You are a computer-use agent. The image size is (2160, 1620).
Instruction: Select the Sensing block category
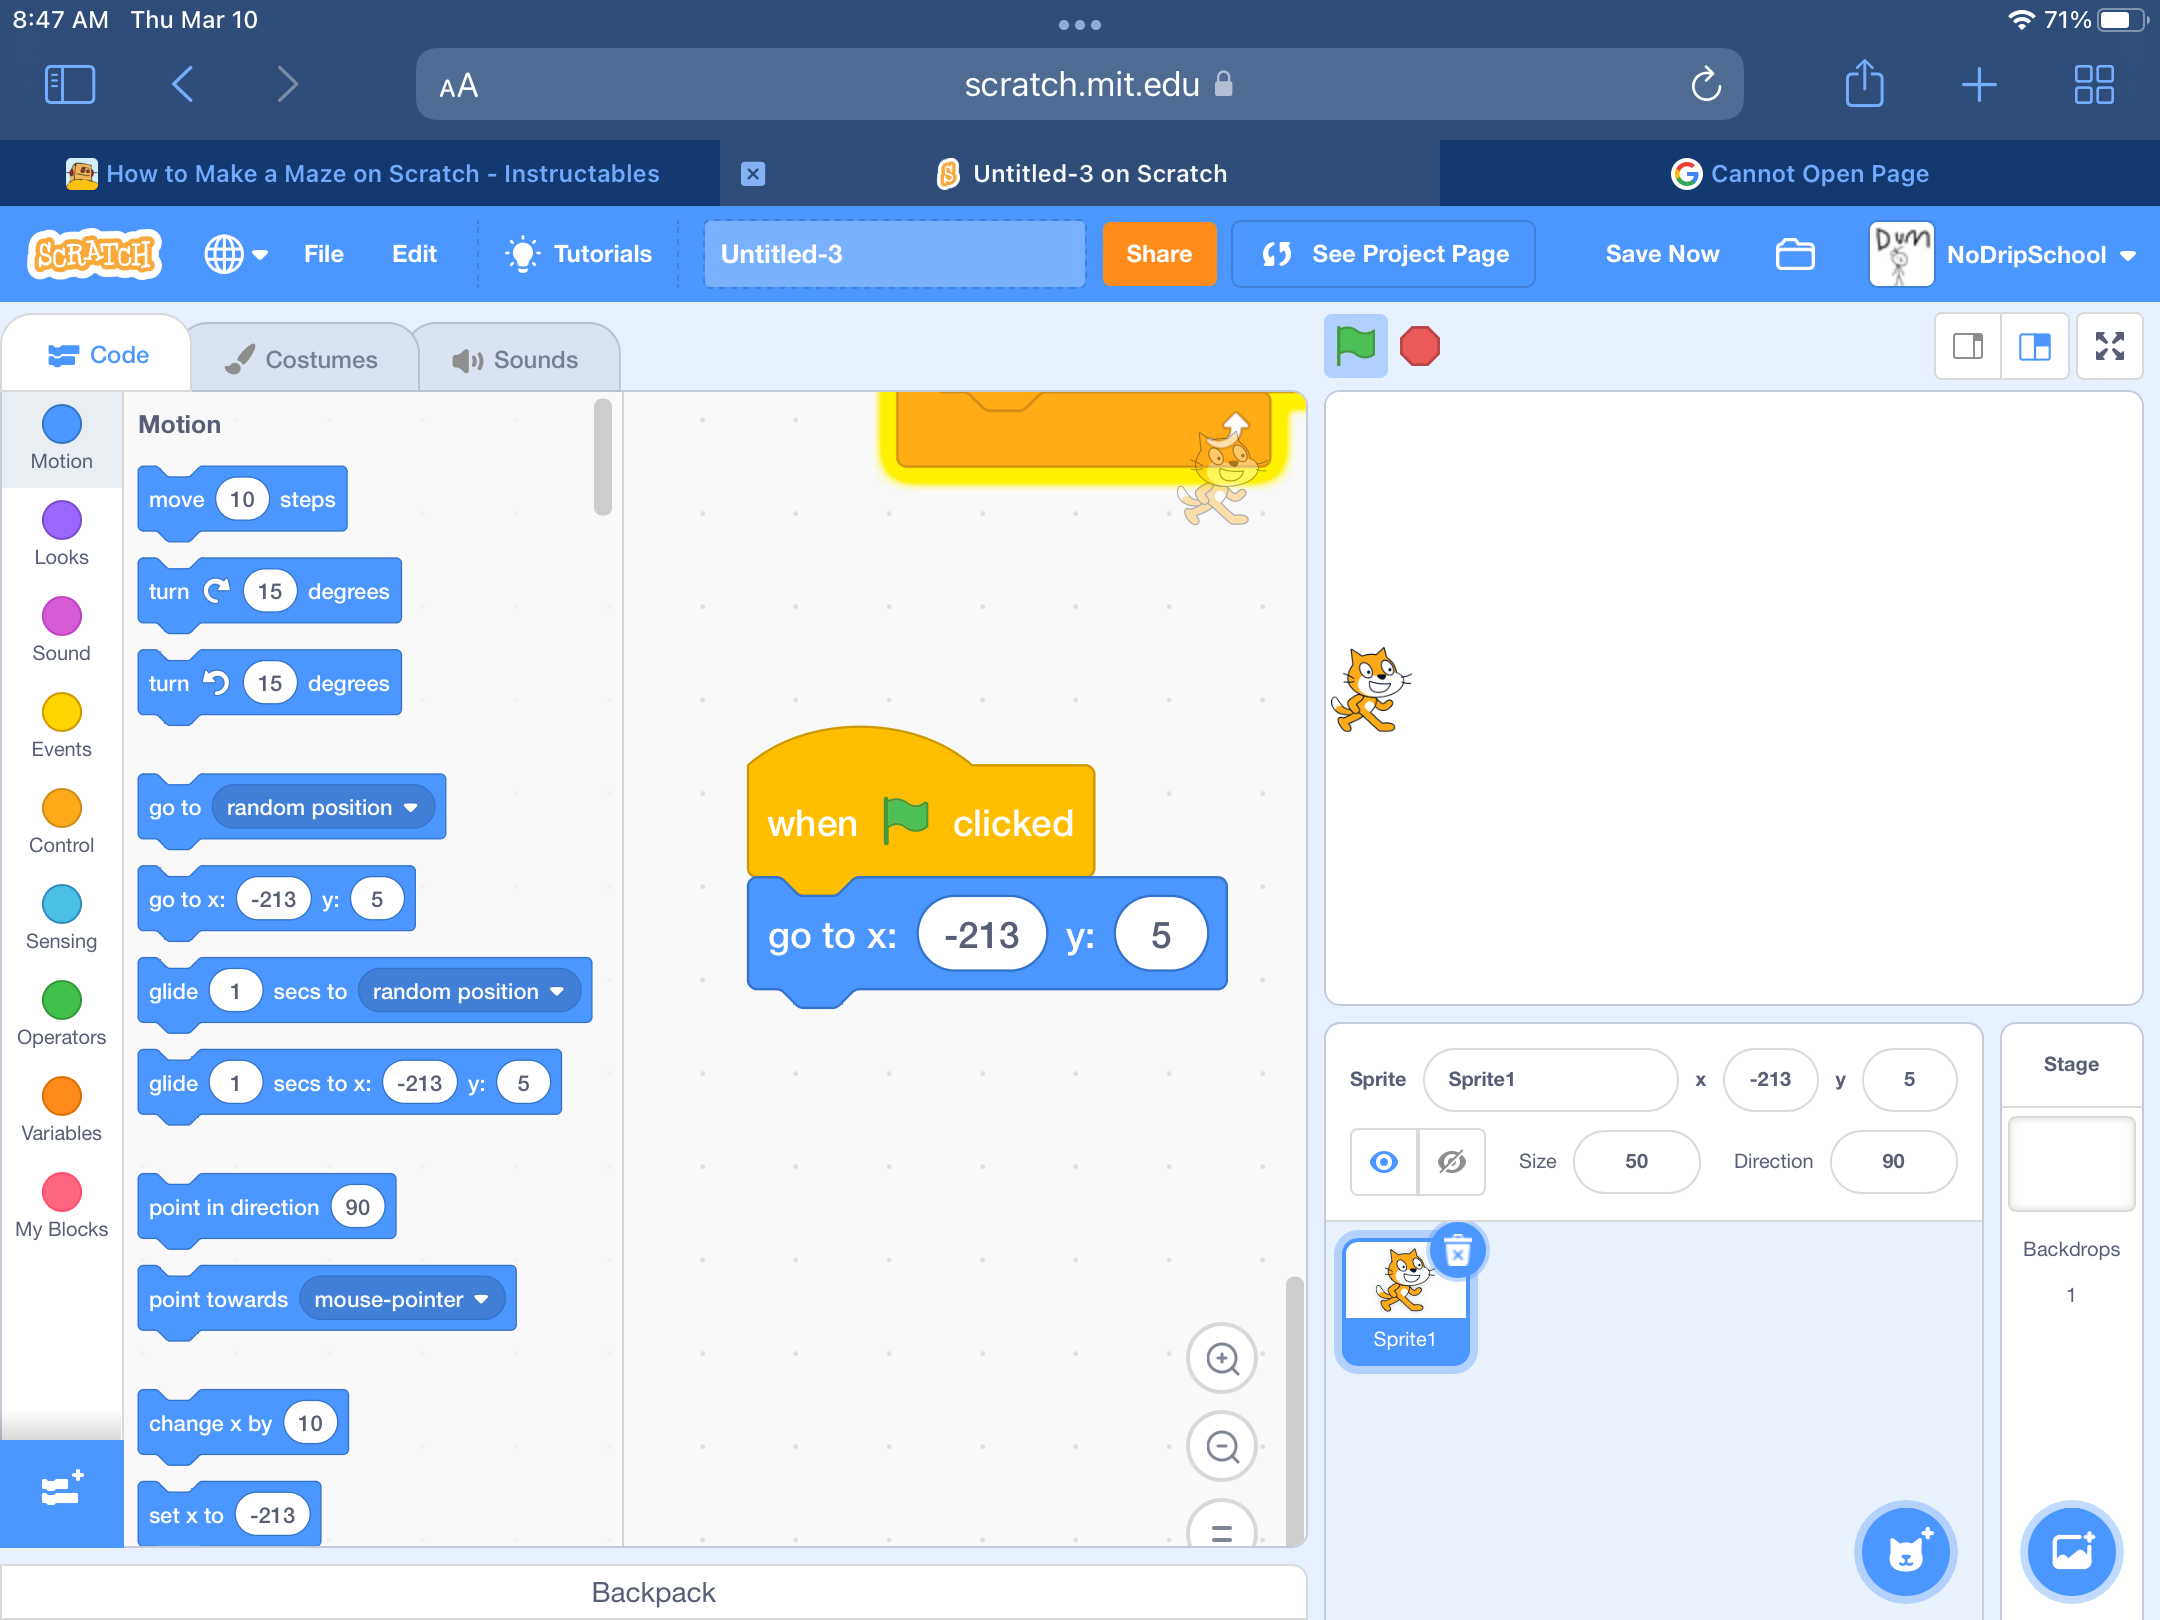coord(61,905)
